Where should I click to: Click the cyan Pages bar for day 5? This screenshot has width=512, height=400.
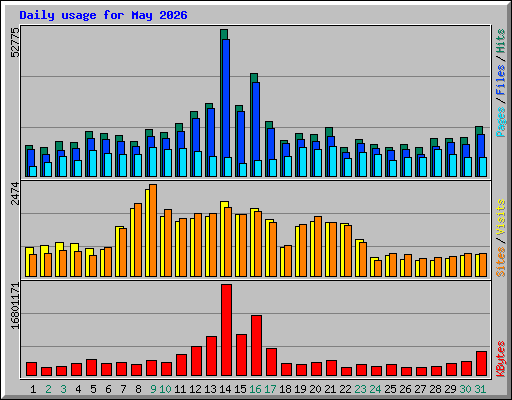tap(93, 163)
